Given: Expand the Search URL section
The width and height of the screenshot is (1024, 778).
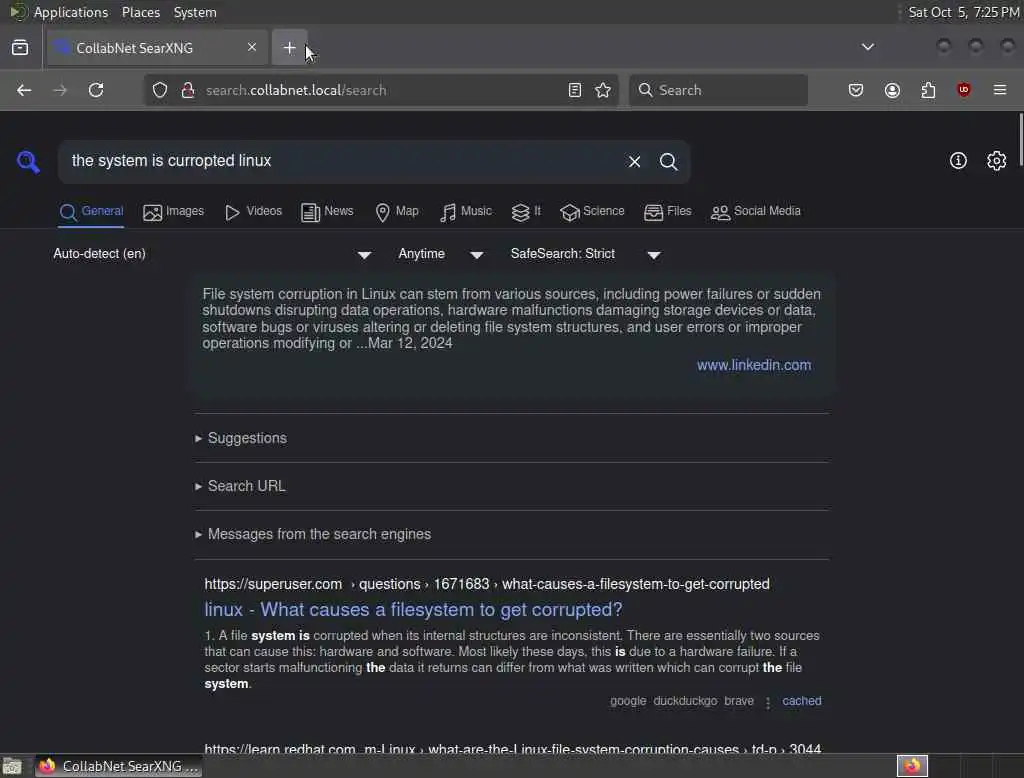Looking at the screenshot, I should click(240, 487).
